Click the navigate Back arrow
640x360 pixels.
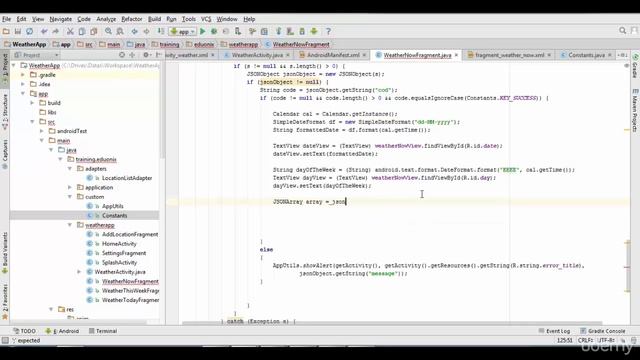click(134, 31)
